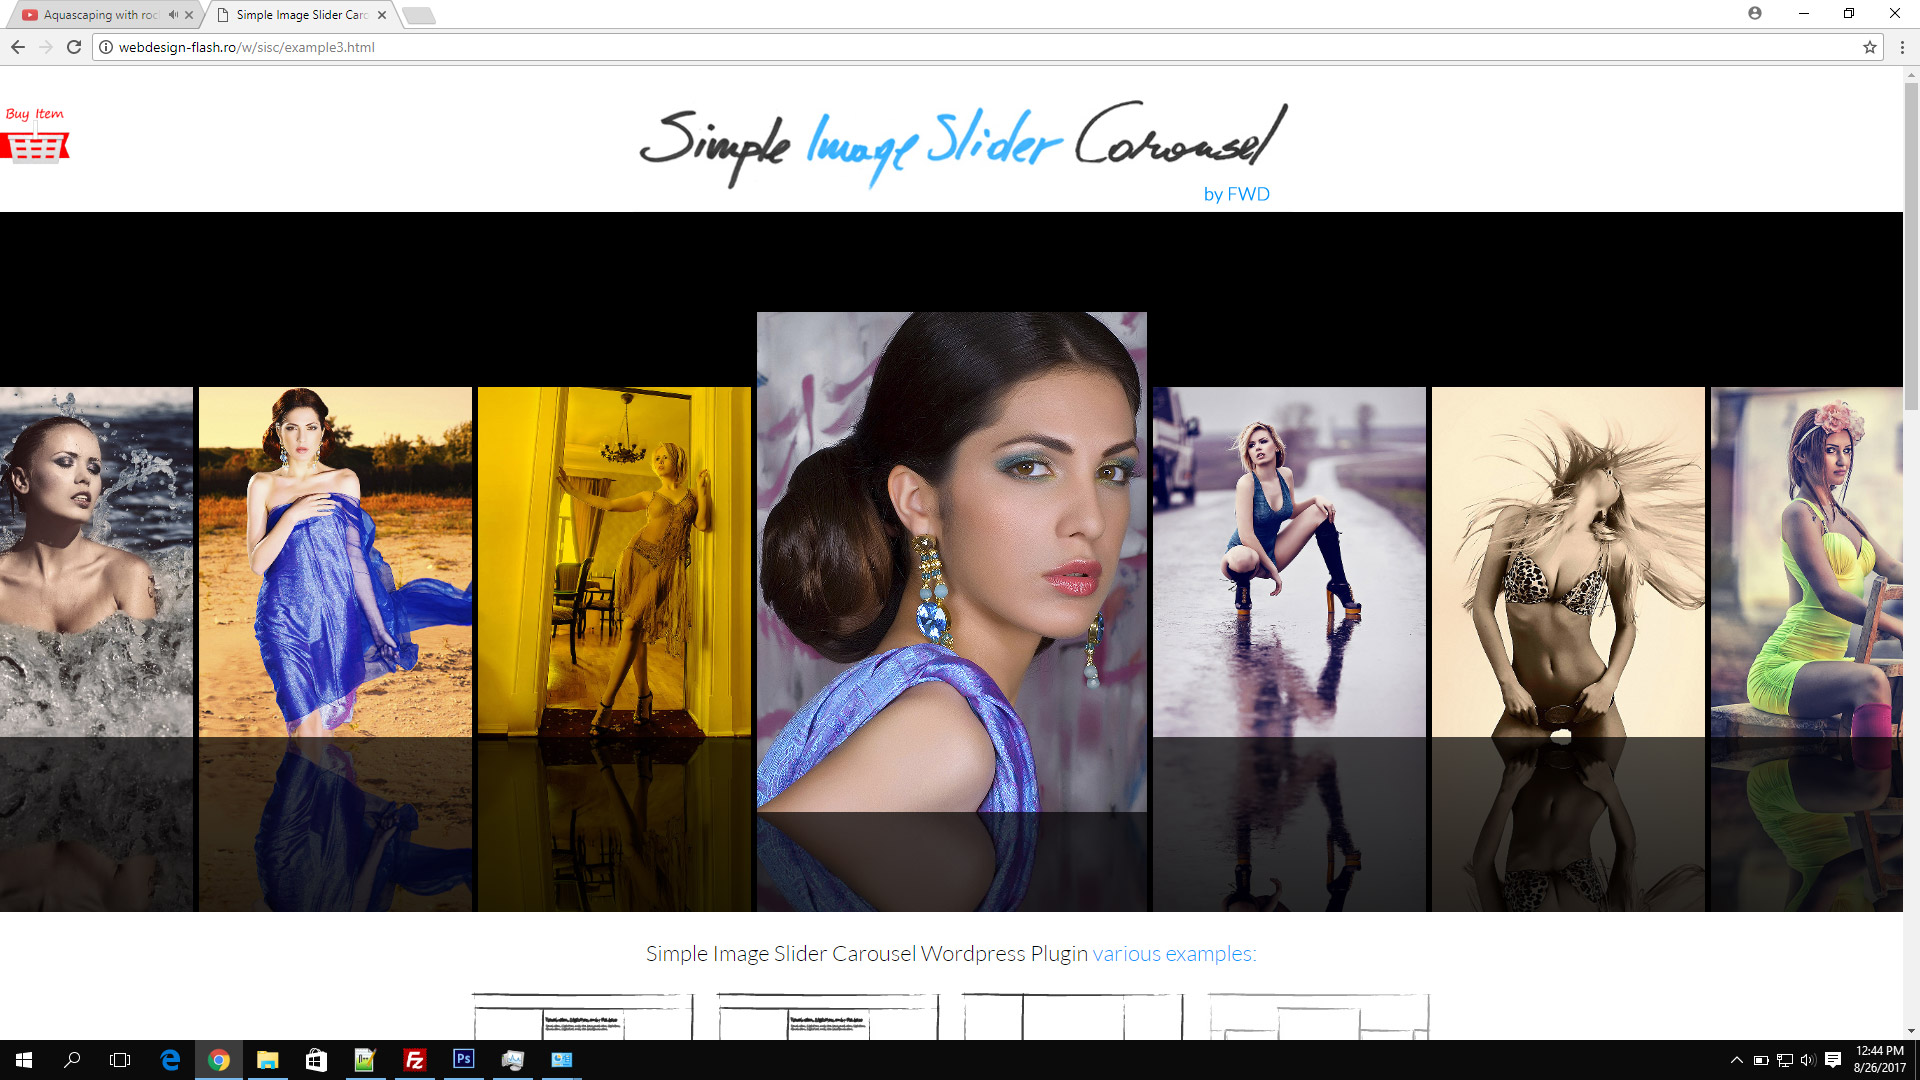The width and height of the screenshot is (1920, 1080).
Task: Open the Windows Store from the taskbar
Action: pyautogui.click(x=316, y=1061)
